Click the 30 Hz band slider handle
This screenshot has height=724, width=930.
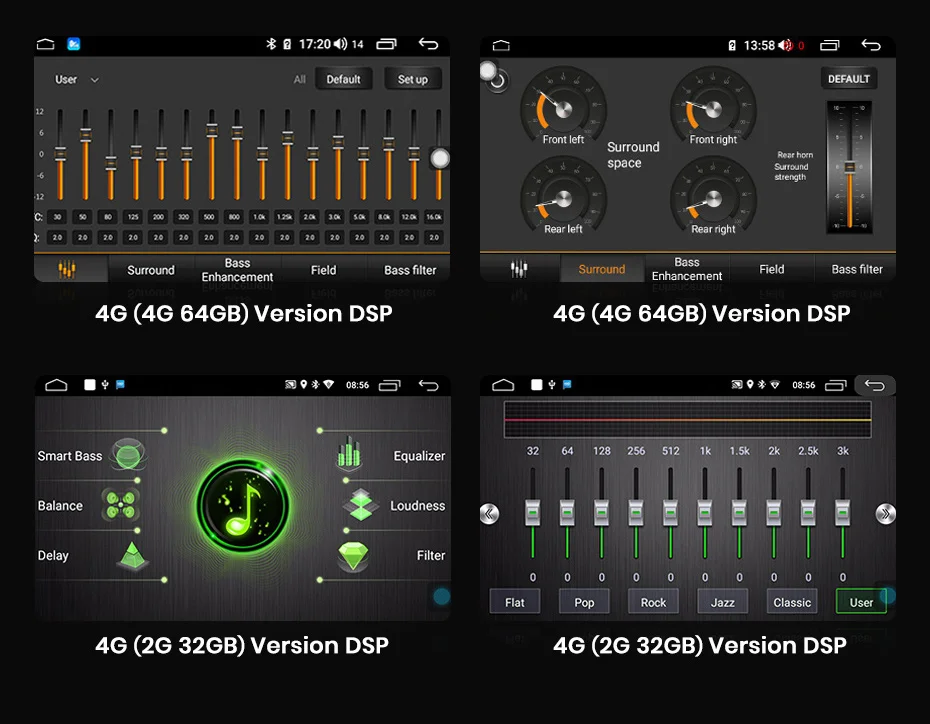tap(60, 154)
